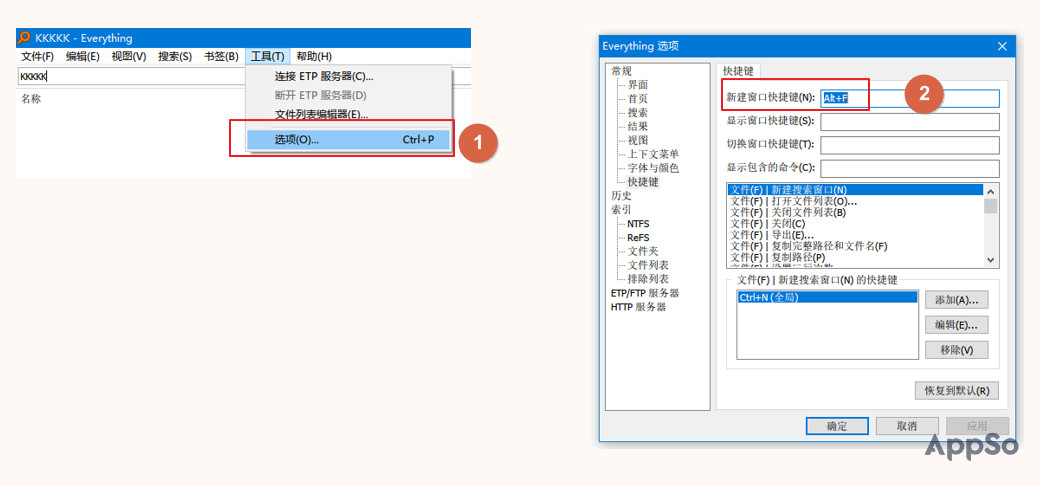The width and height of the screenshot is (1041, 486).
Task: Open the 帮助(H) menu
Action: pyautogui.click(x=314, y=57)
